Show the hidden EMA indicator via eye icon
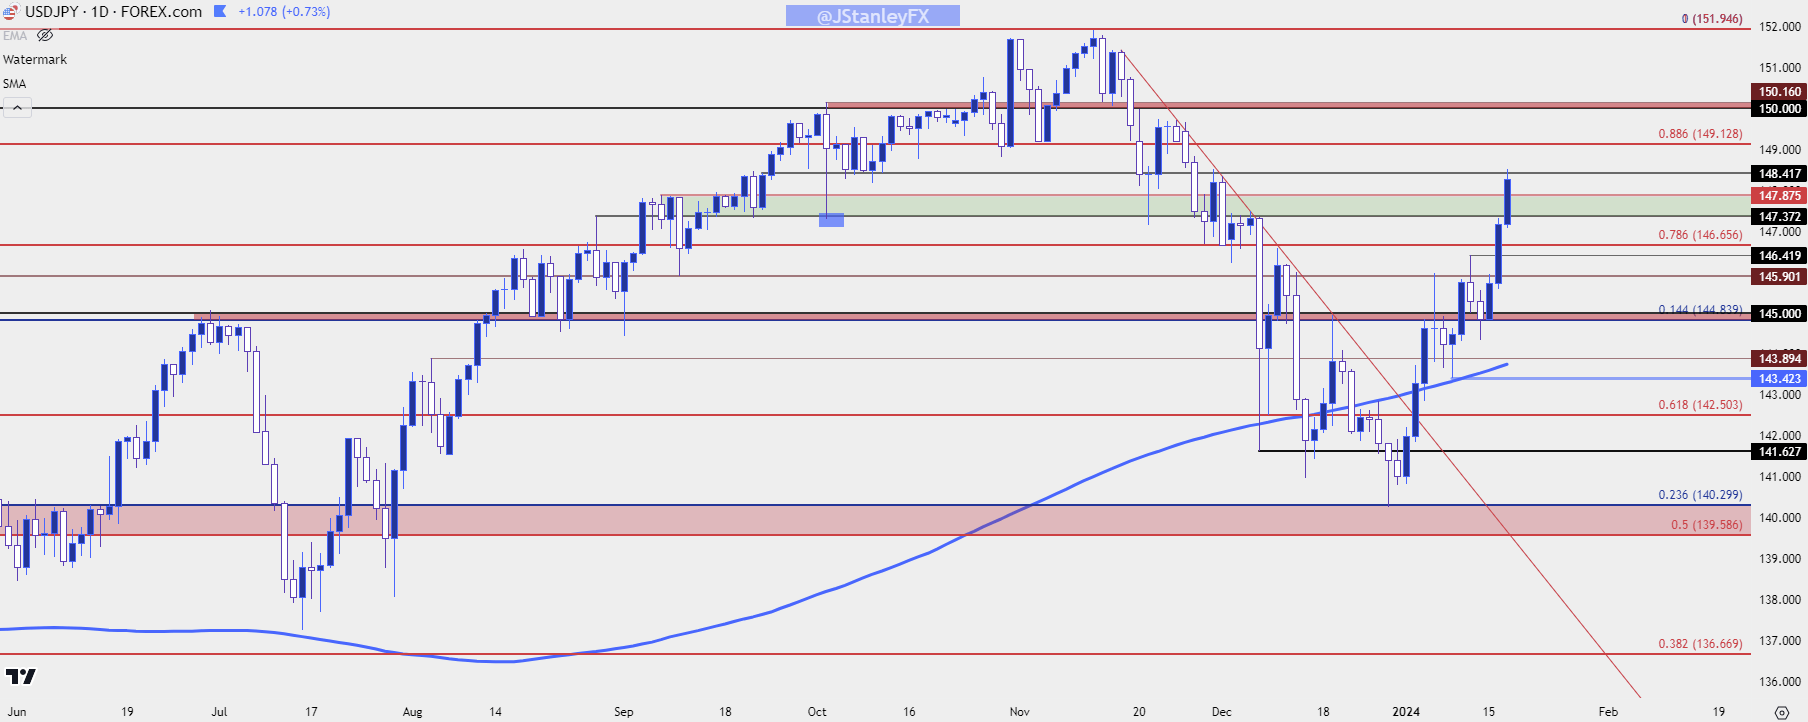1808x722 pixels. click(x=45, y=36)
